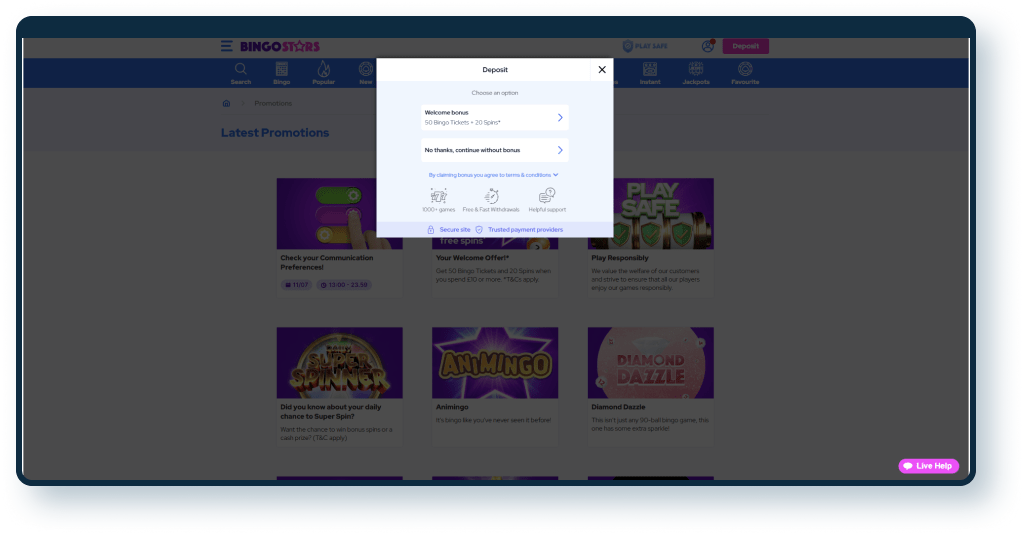Select the Popular flame icon
The width and height of the screenshot is (1024, 534).
pyautogui.click(x=323, y=72)
